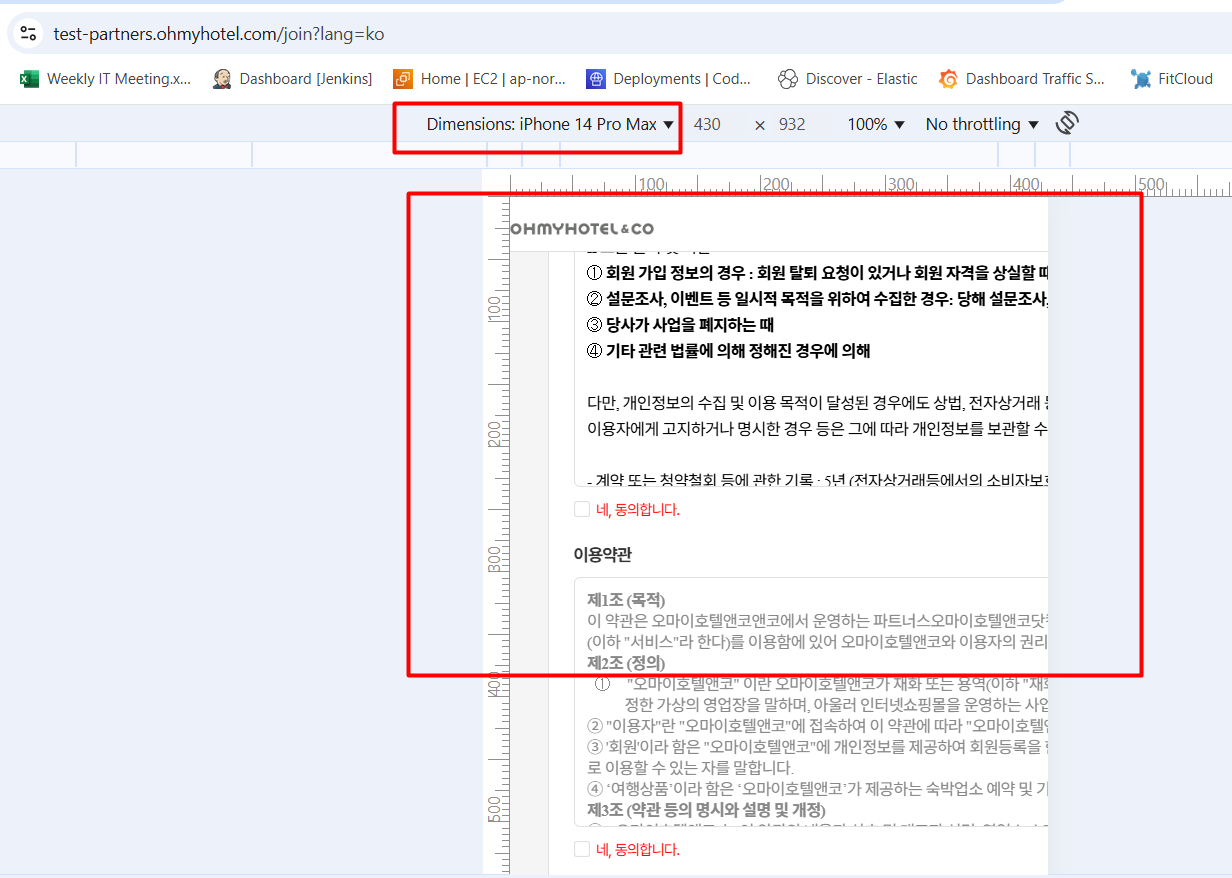Click the 이용약관 section heading

pos(603,555)
